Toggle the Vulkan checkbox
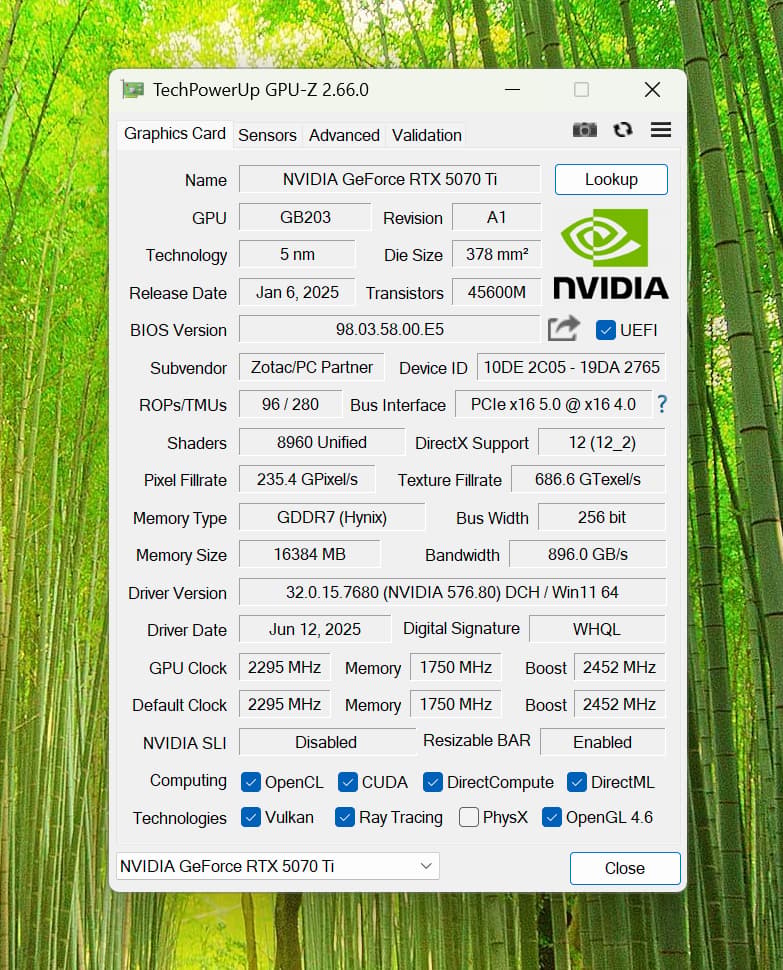The image size is (783, 970). pos(250,817)
